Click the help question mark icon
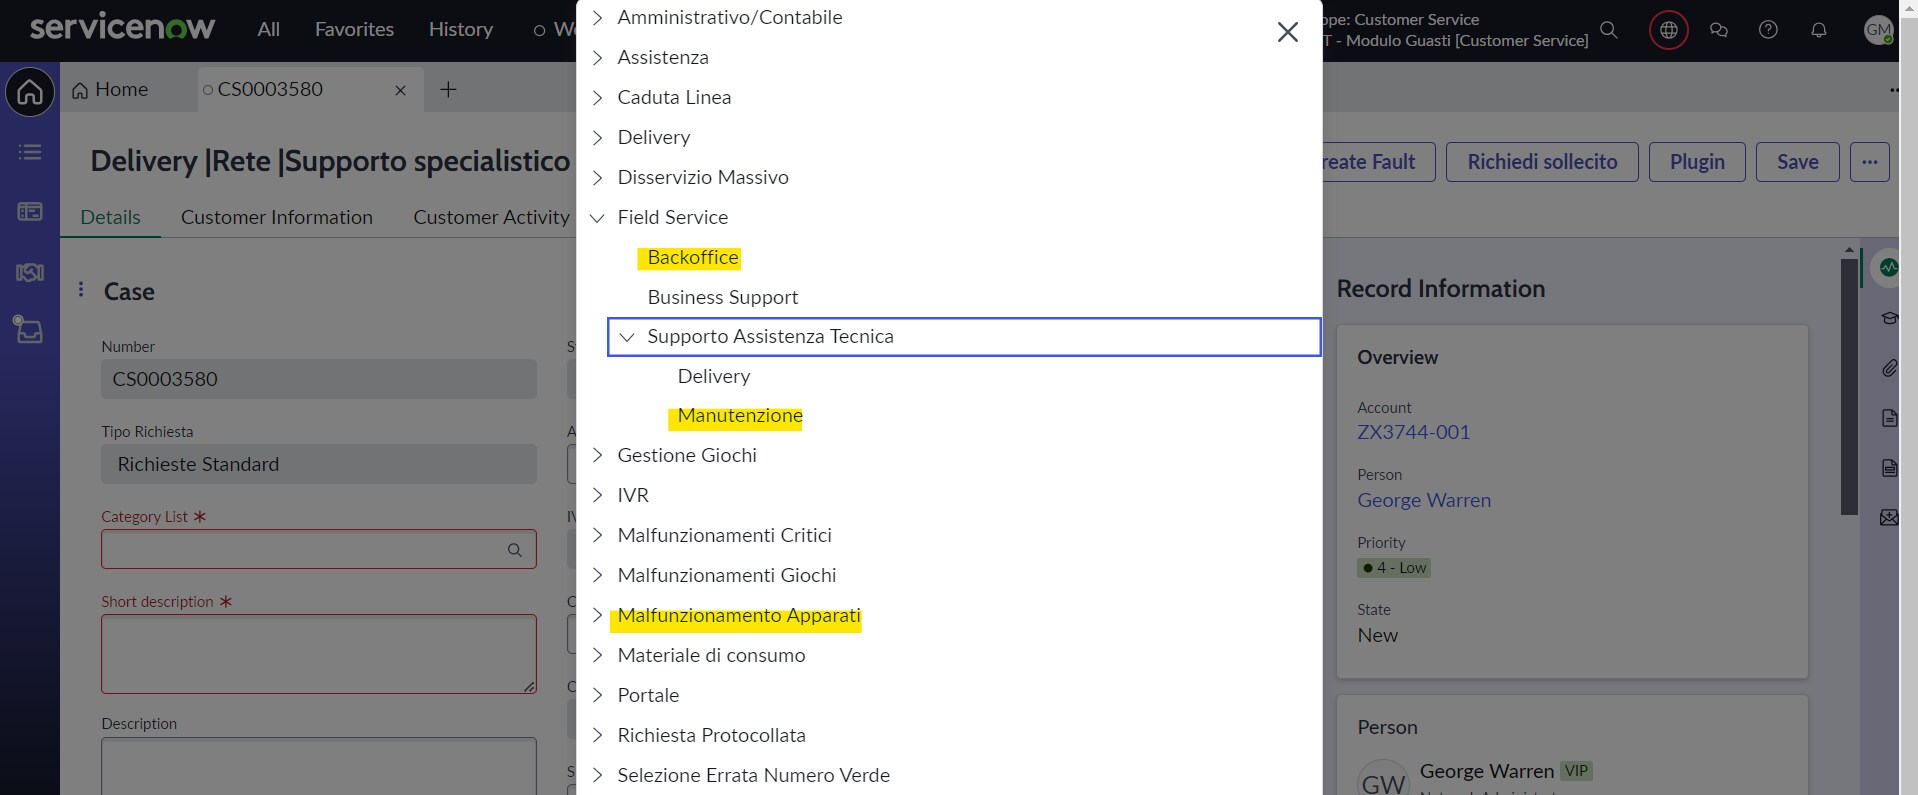The height and width of the screenshot is (795, 1918). pos(1768,30)
